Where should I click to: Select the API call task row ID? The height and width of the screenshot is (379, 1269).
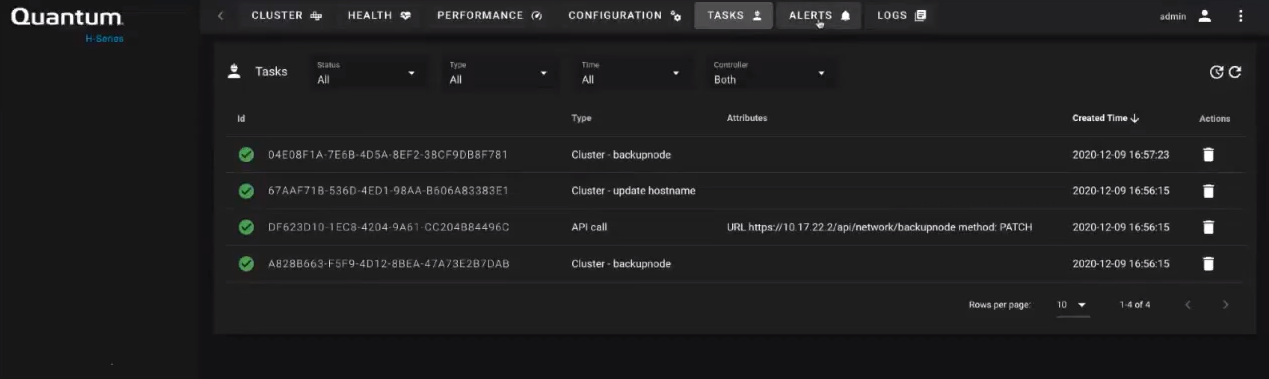389,227
